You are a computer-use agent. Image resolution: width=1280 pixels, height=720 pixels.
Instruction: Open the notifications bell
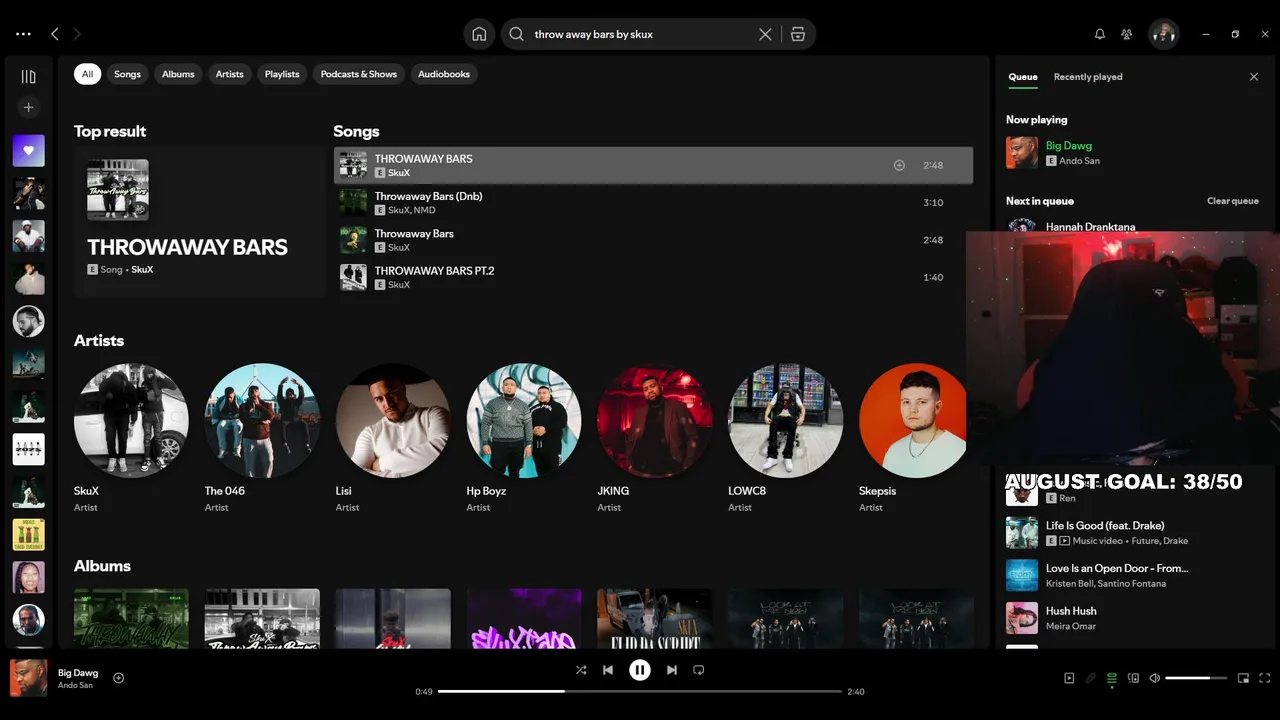[1100, 34]
